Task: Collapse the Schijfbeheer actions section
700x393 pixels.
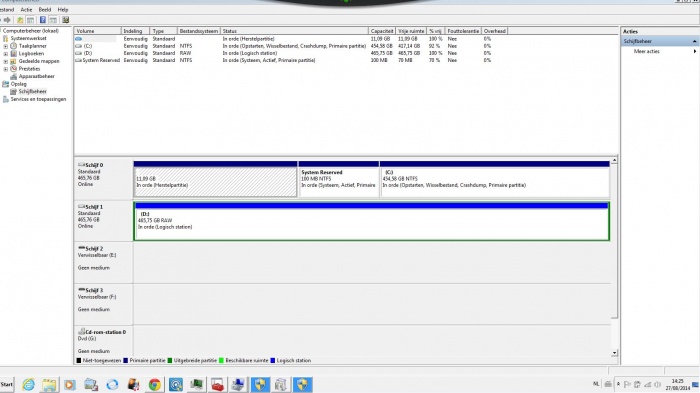Action: click(x=694, y=41)
